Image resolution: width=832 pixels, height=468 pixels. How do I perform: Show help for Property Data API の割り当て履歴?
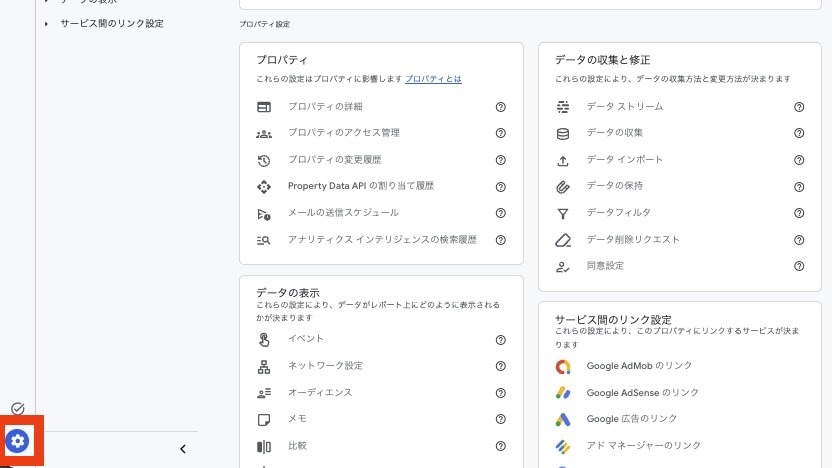click(x=500, y=187)
